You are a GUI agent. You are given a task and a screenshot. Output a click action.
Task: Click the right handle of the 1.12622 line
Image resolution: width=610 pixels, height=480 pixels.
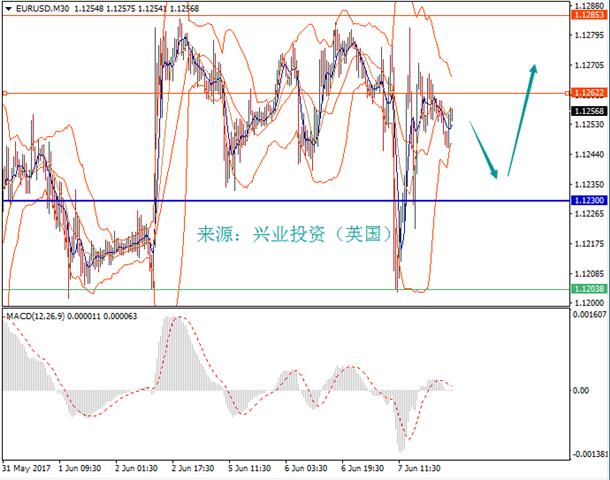568,93
